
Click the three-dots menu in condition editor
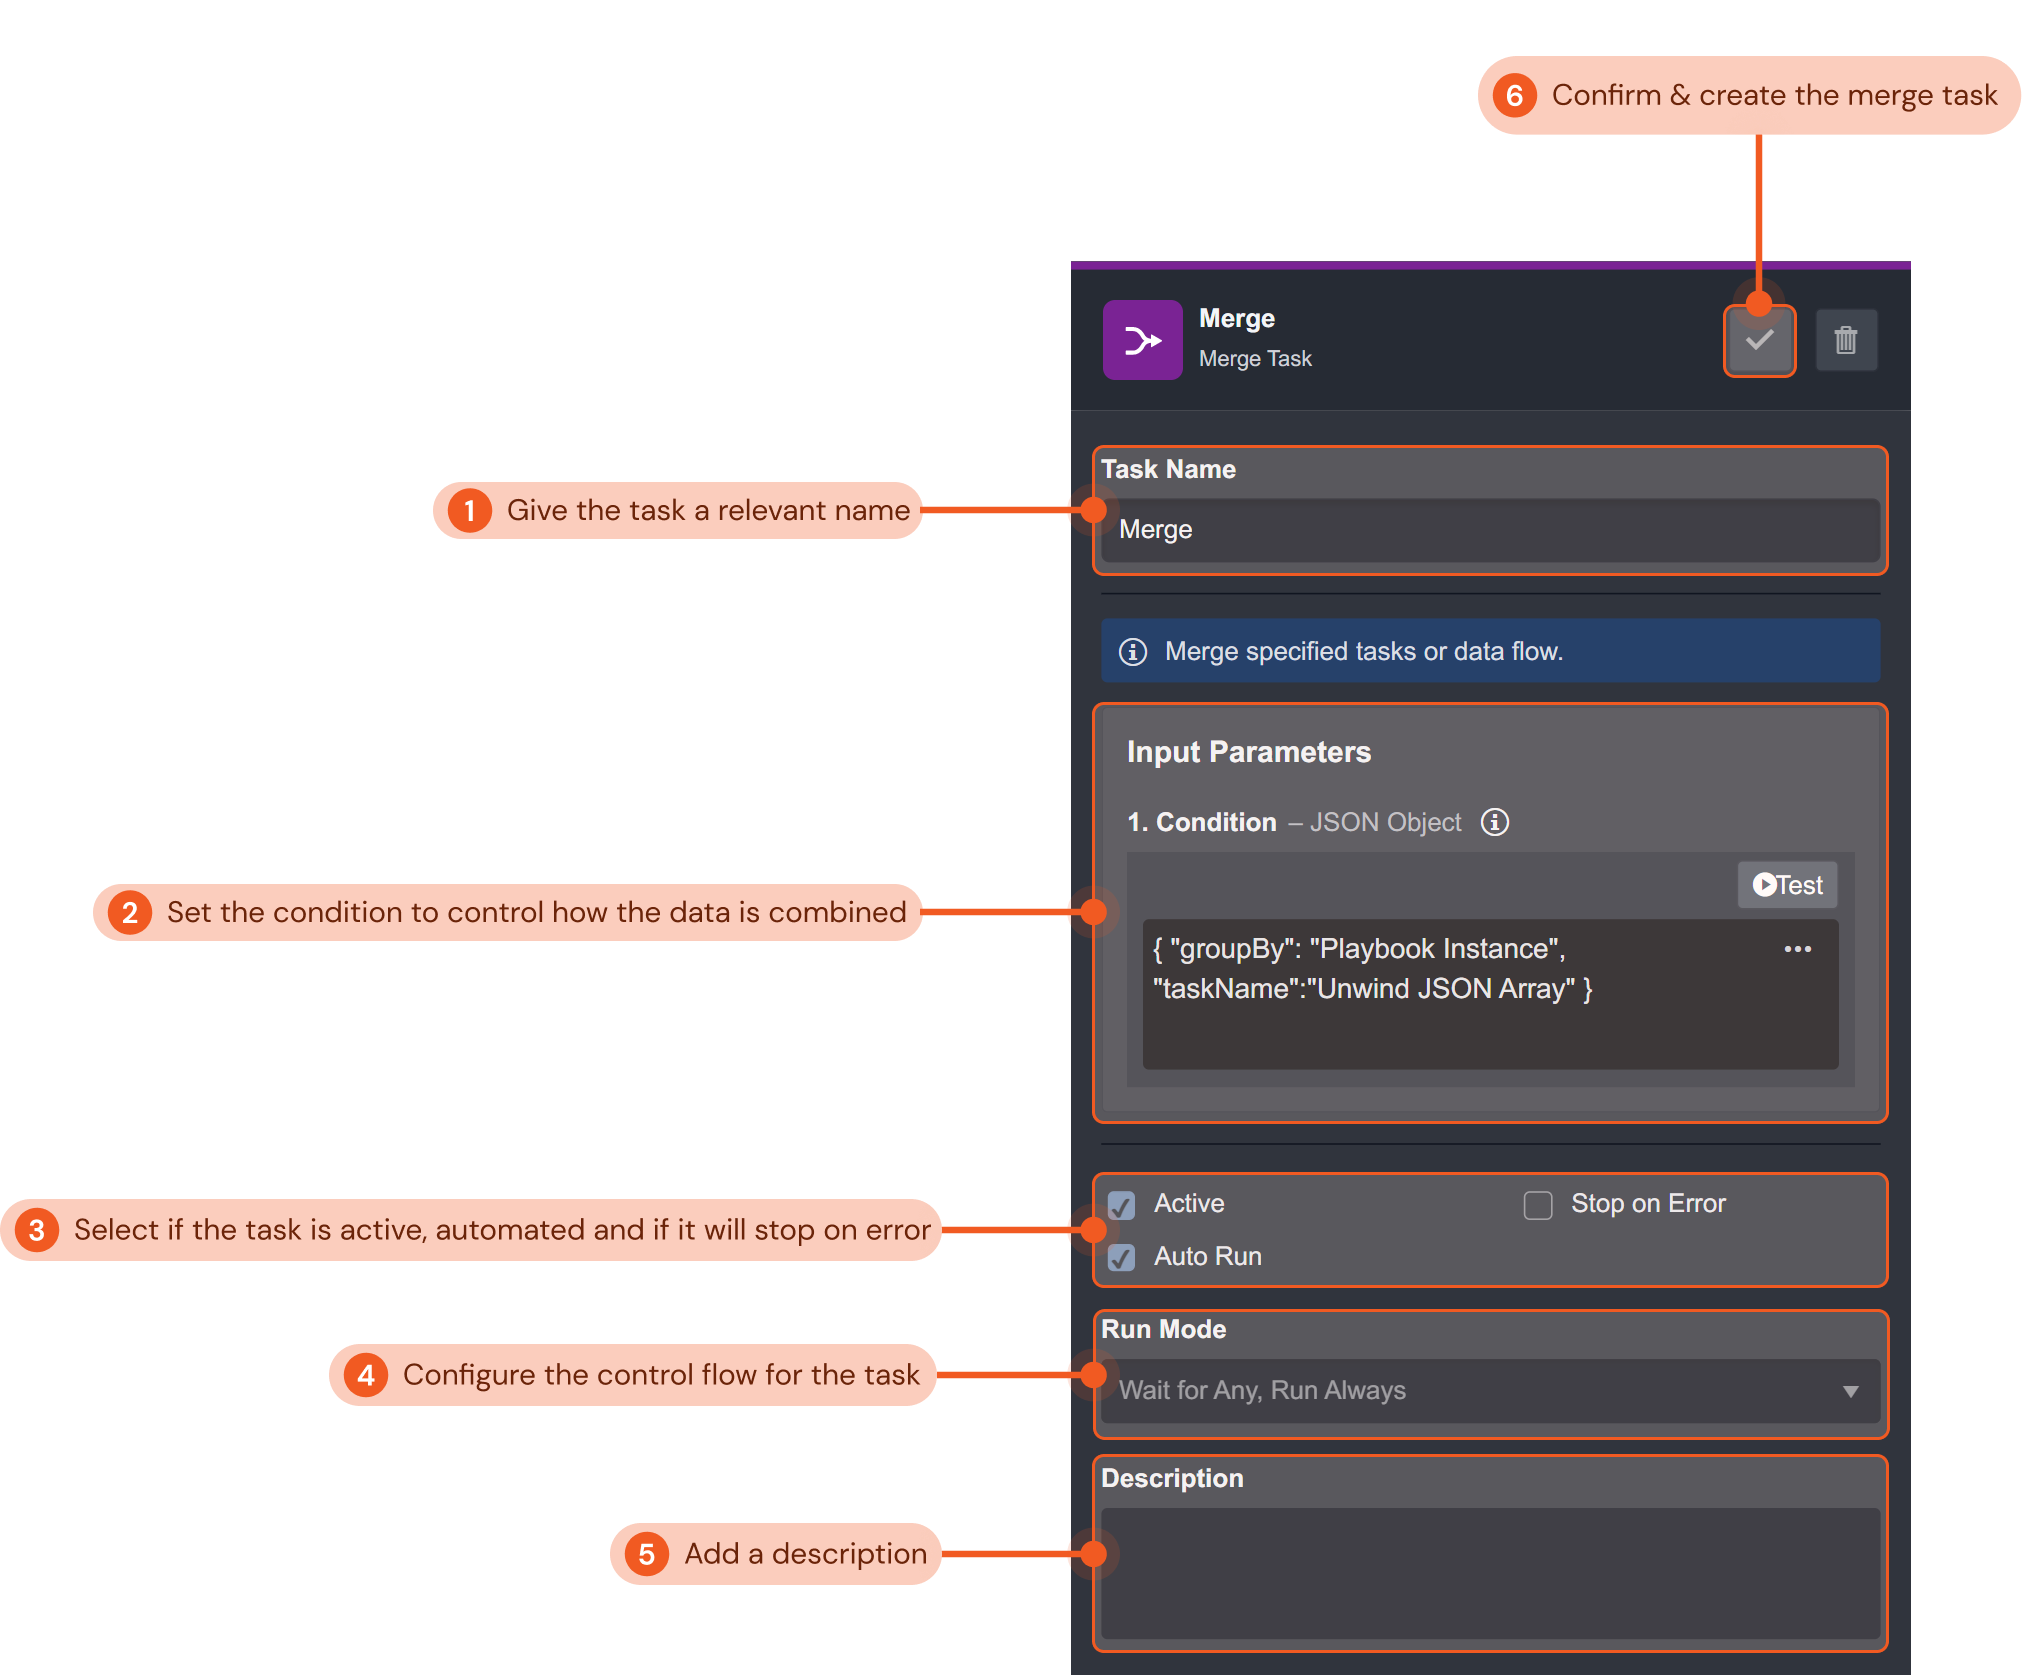[1797, 949]
